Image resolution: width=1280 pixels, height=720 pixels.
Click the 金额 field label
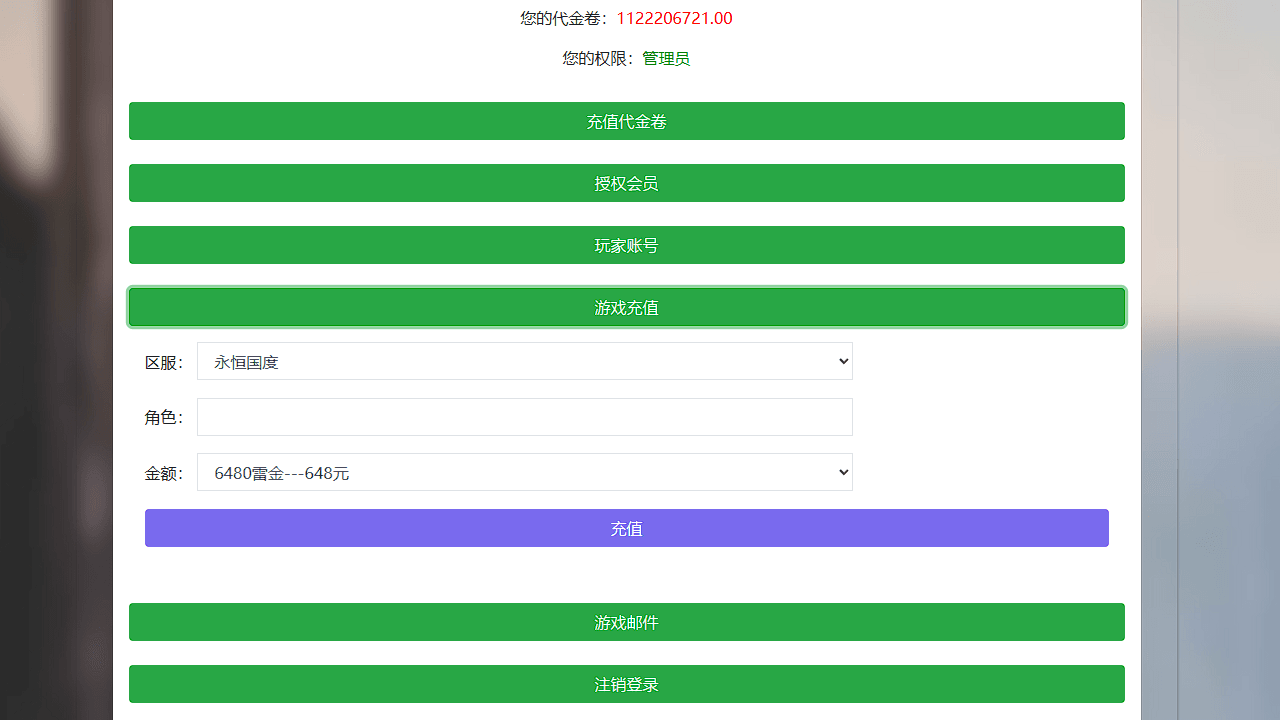163,473
